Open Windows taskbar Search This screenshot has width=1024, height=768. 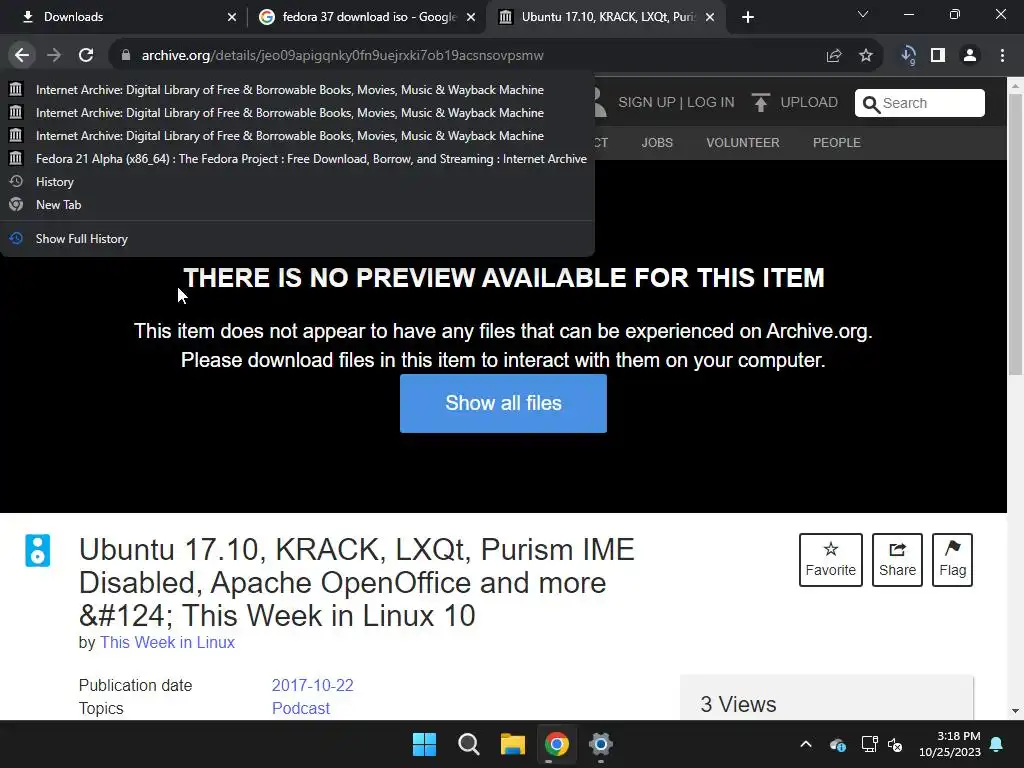click(x=468, y=744)
